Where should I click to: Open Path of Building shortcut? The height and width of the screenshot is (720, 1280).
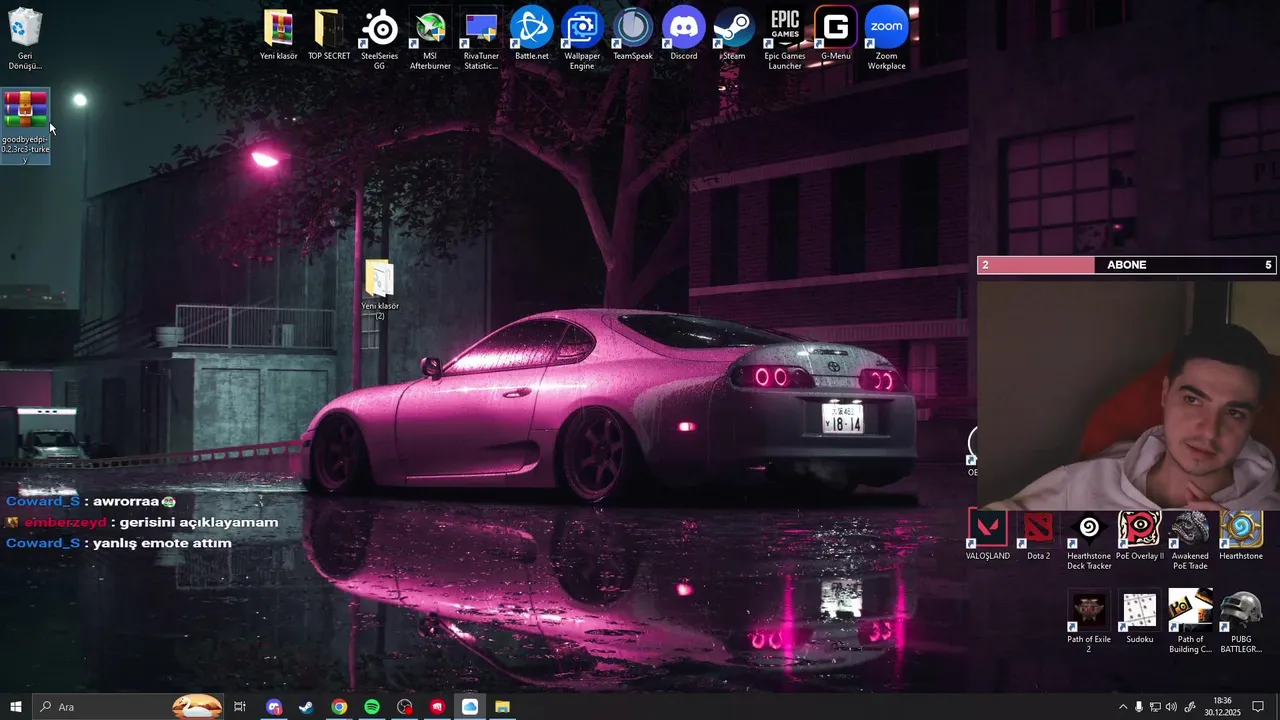[x=1190, y=623]
